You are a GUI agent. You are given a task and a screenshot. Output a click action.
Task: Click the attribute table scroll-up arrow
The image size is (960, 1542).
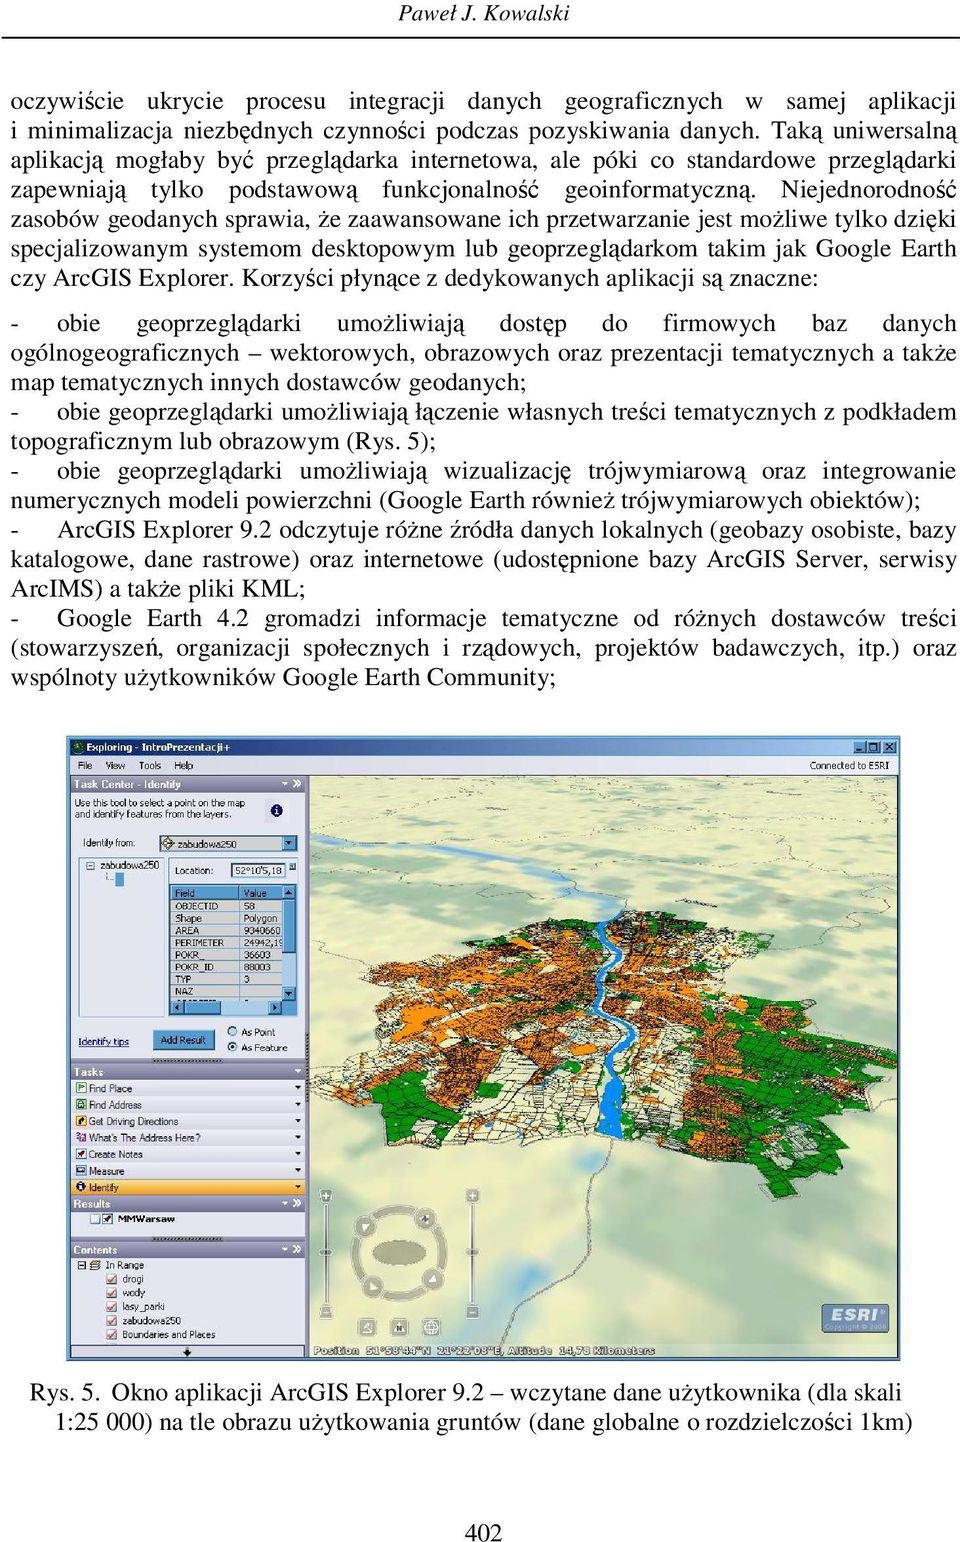coord(290,892)
